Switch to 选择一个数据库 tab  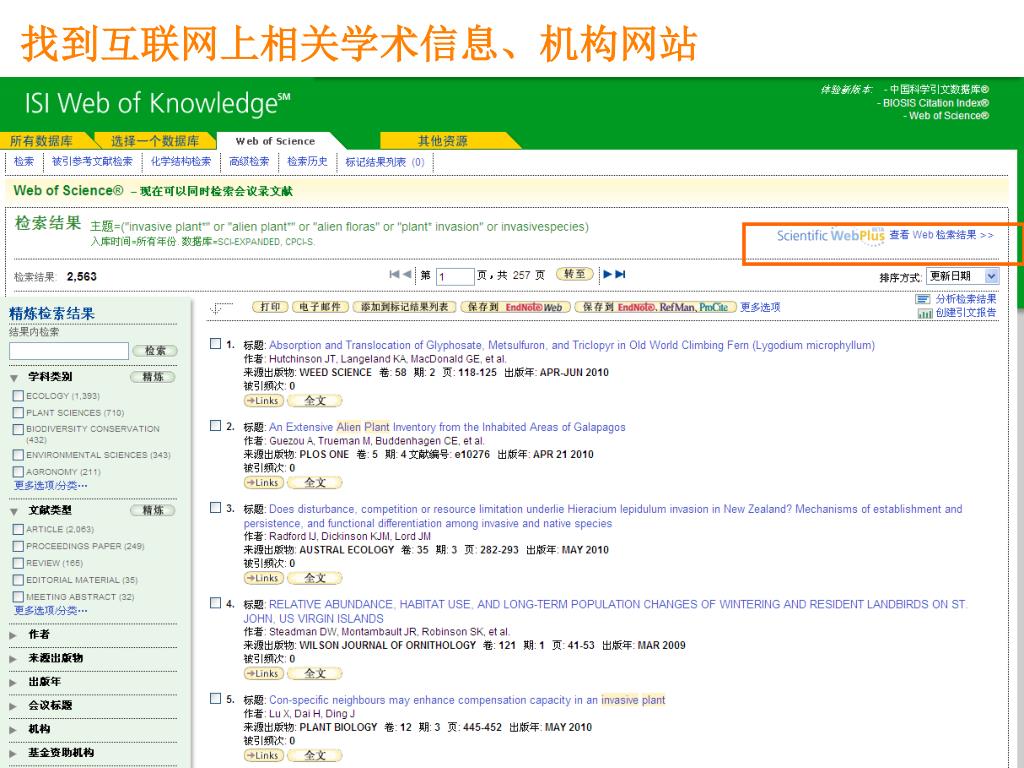155,141
